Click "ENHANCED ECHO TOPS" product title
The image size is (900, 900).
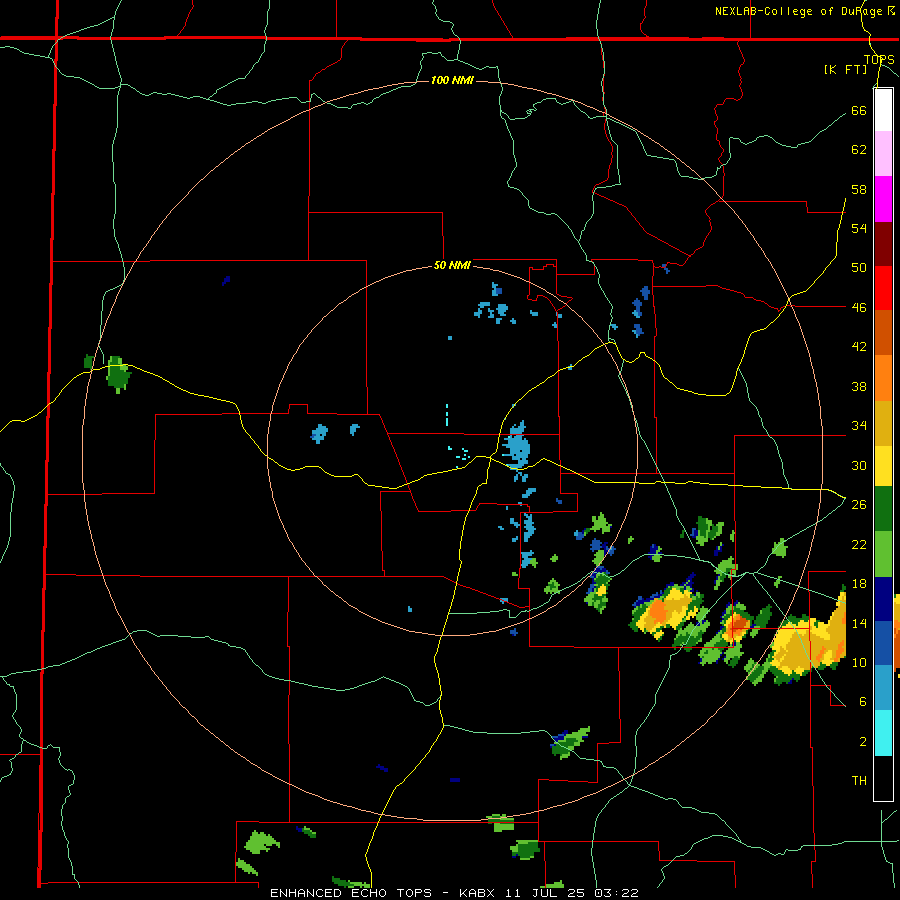tap(351, 893)
